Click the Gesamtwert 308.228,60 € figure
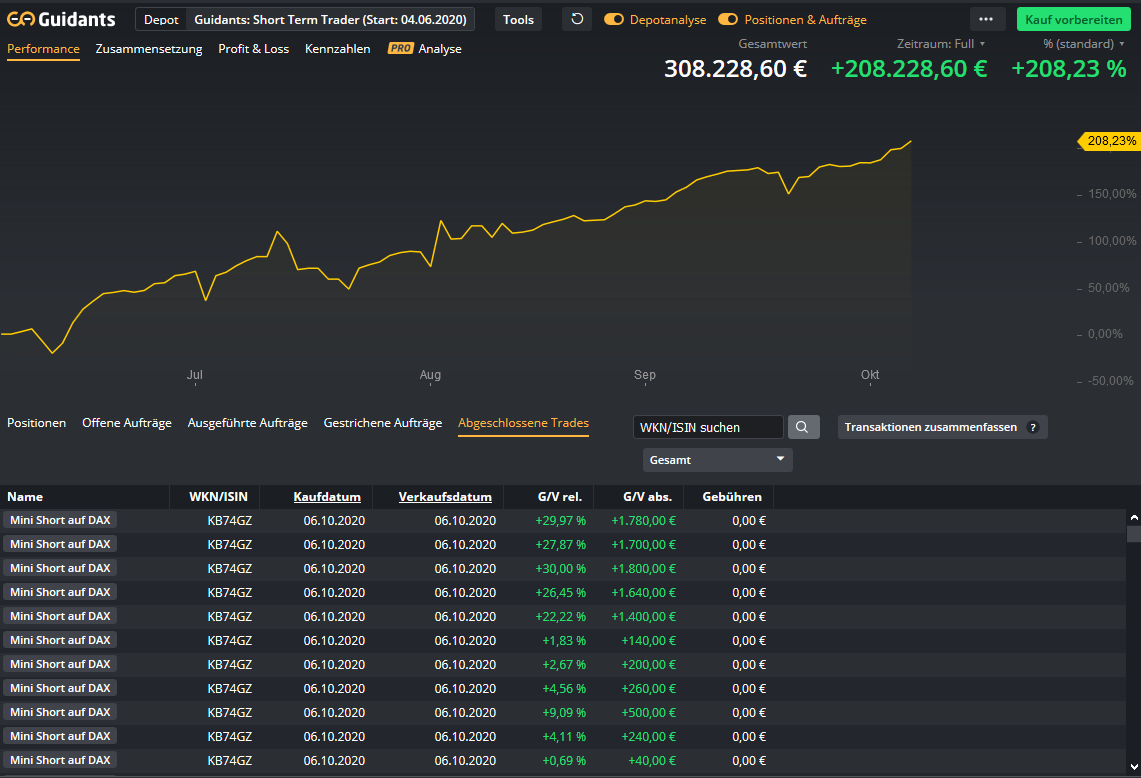Viewport: 1141px width, 778px height. [x=735, y=68]
